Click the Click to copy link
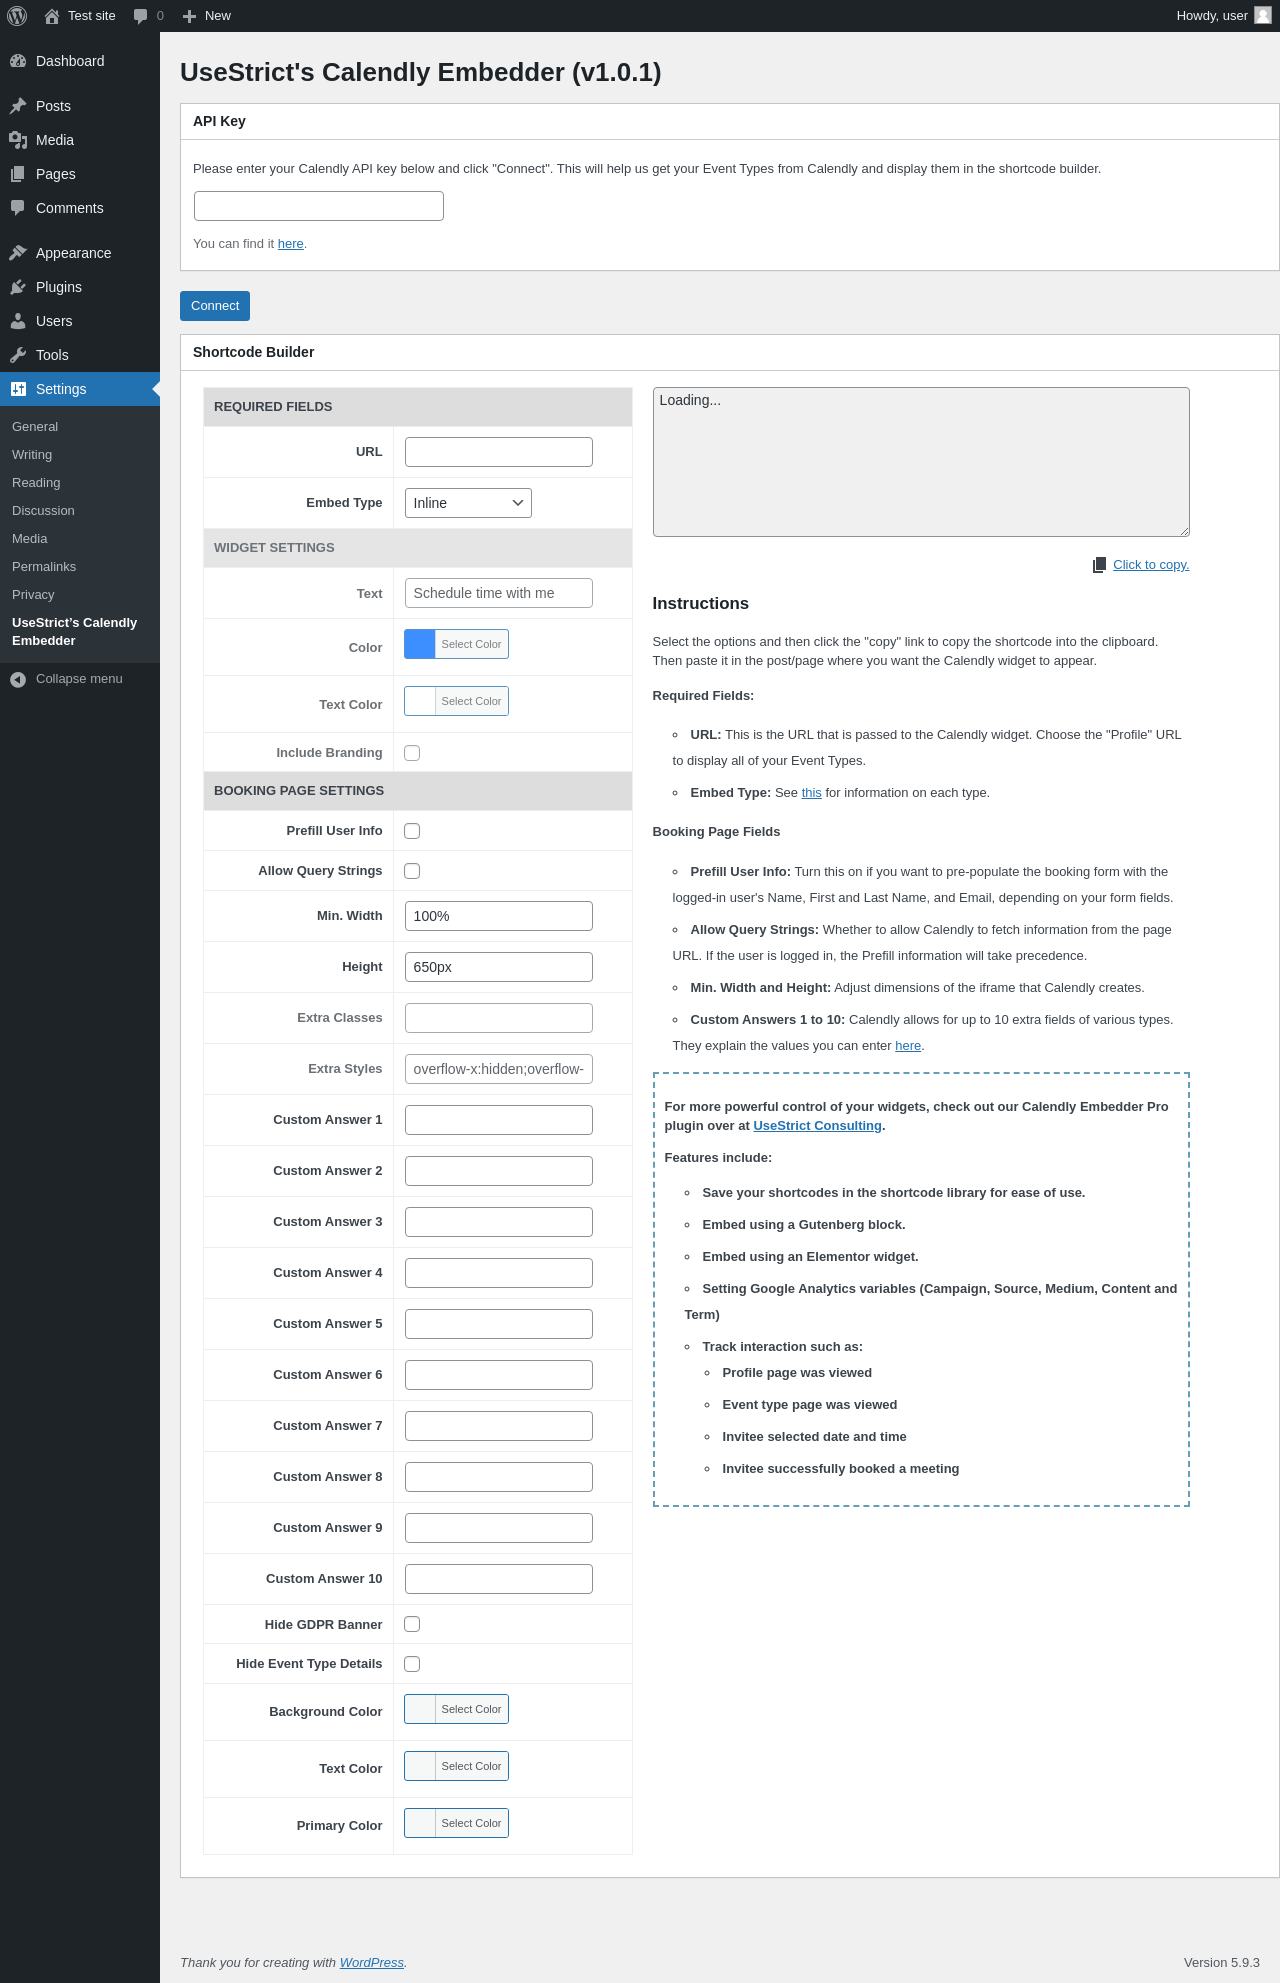This screenshot has height=1983, width=1280. [x=1151, y=565]
